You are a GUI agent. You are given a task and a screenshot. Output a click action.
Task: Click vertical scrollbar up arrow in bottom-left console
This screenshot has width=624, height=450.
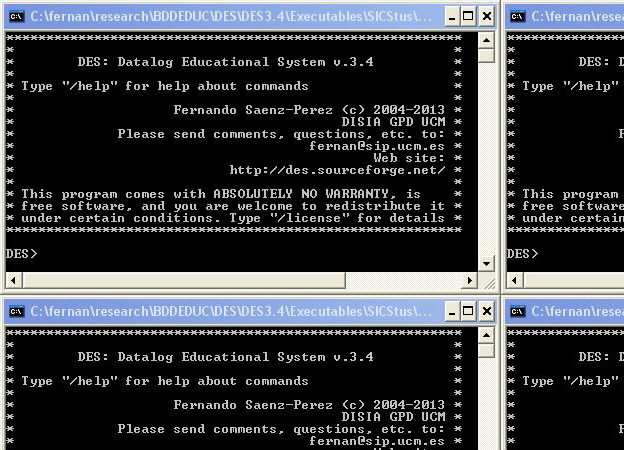point(486,335)
